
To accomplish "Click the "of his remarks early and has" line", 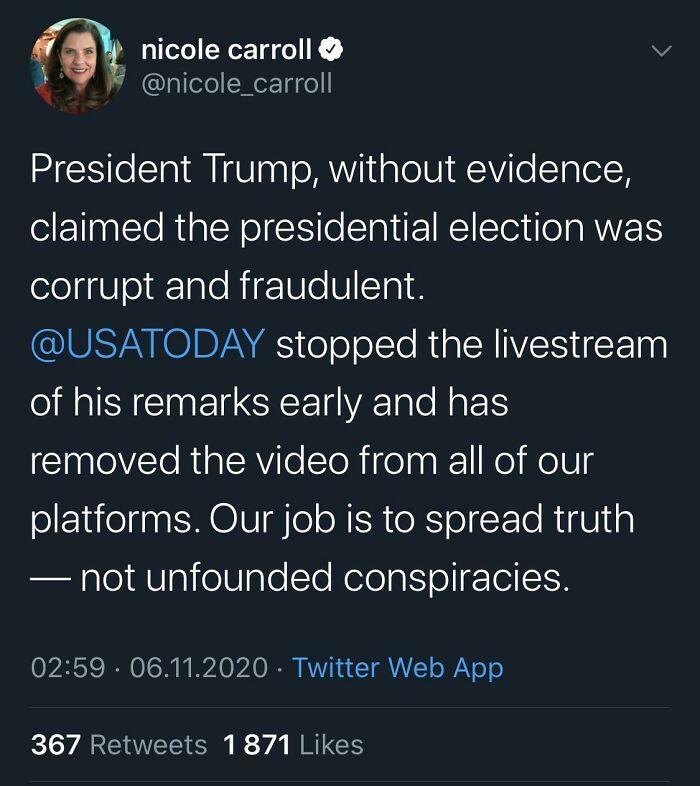I will [269, 402].
